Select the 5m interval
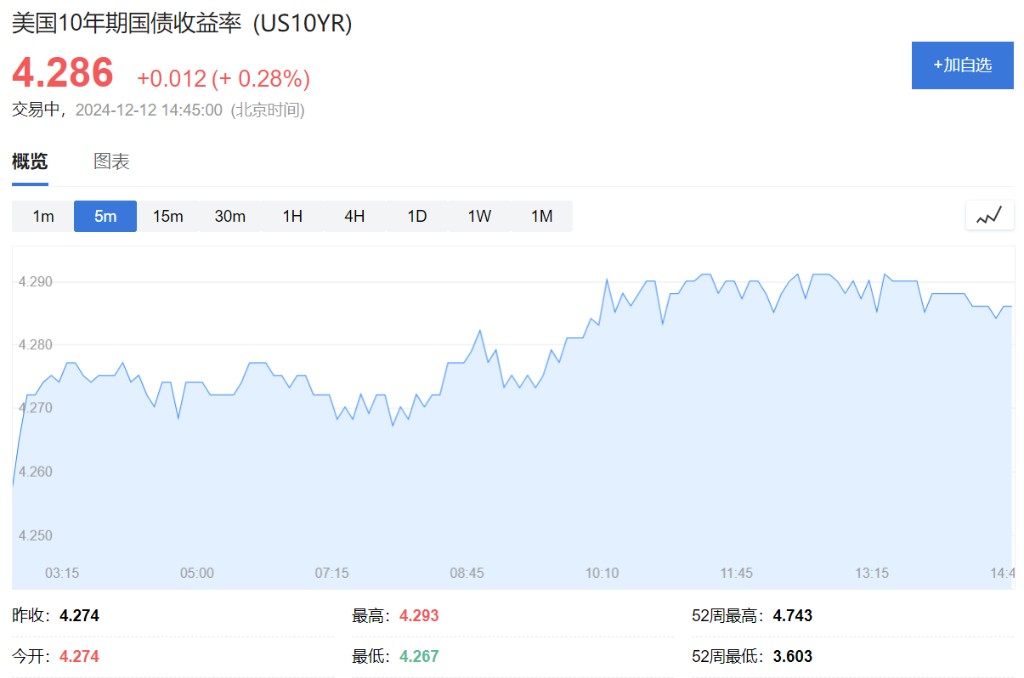 click(105, 216)
